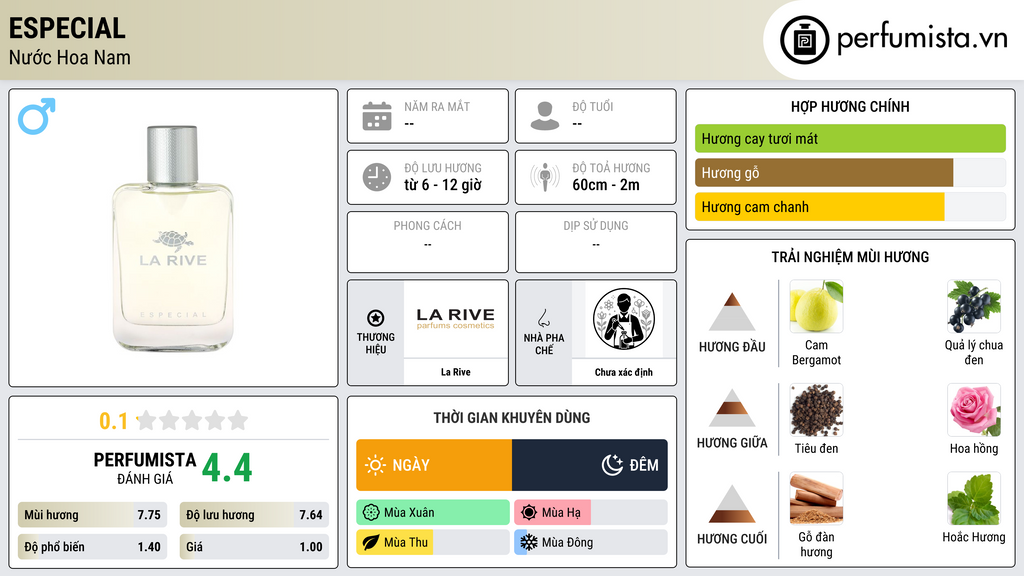The height and width of the screenshot is (576, 1024).
Task: Select the Ngày daytime block
Action: click(434, 465)
